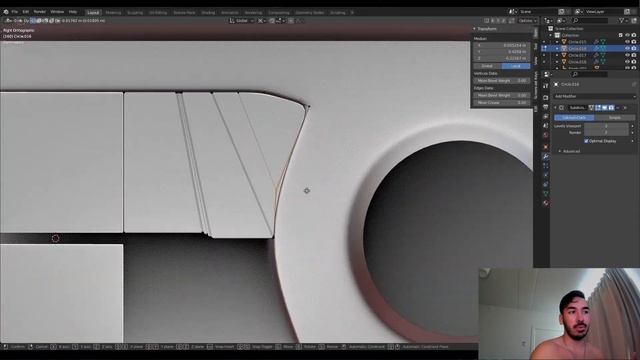Open the Add Modifier dropdown
Image resolution: width=640 pixels, height=360 pixels.
point(595,96)
